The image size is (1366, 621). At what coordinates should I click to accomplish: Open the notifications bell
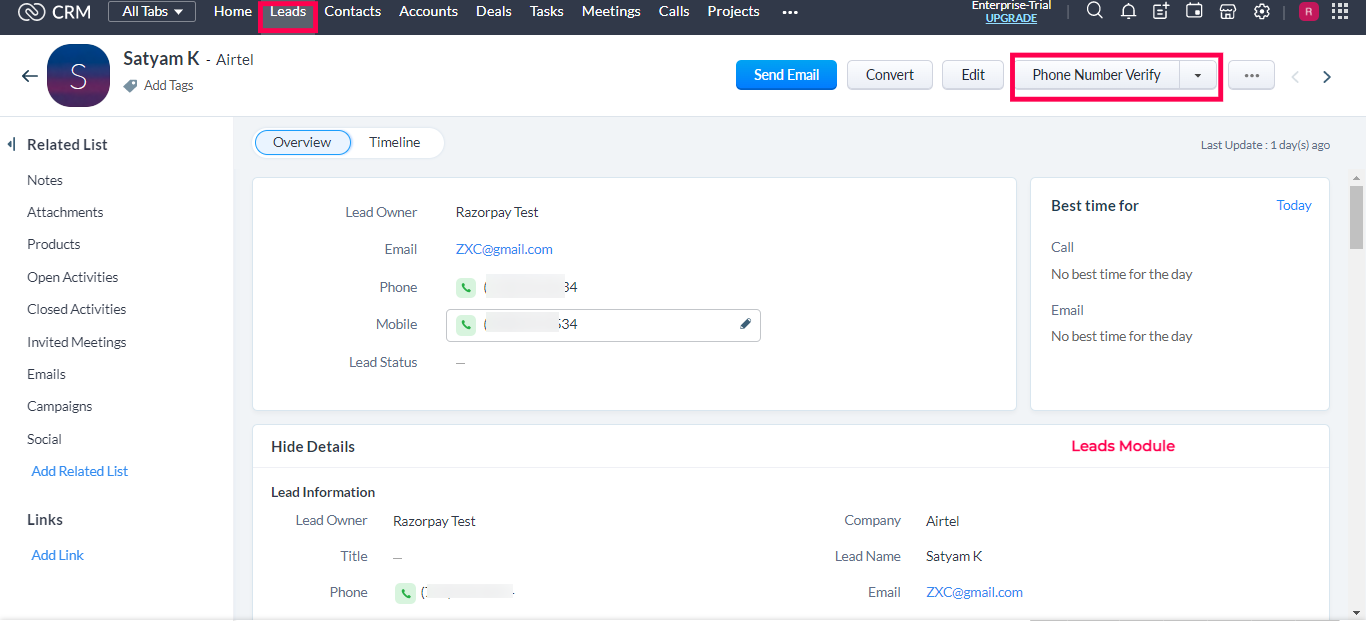1128,11
